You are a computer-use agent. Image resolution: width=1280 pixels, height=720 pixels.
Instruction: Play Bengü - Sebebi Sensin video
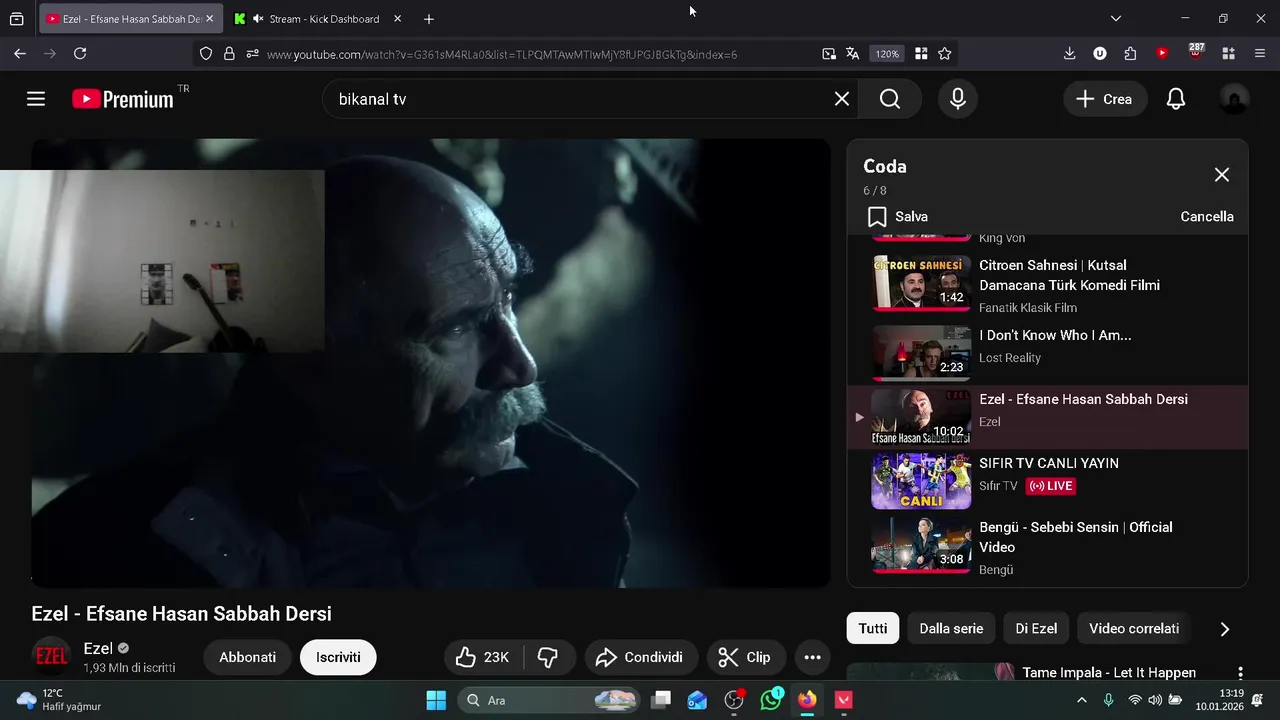(x=1047, y=546)
